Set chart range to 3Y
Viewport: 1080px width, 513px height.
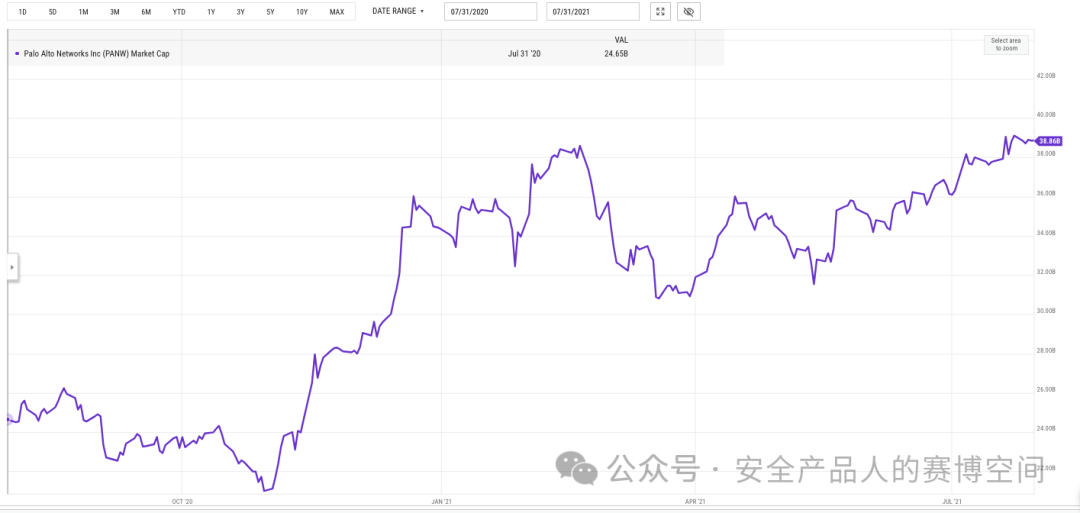(240, 12)
